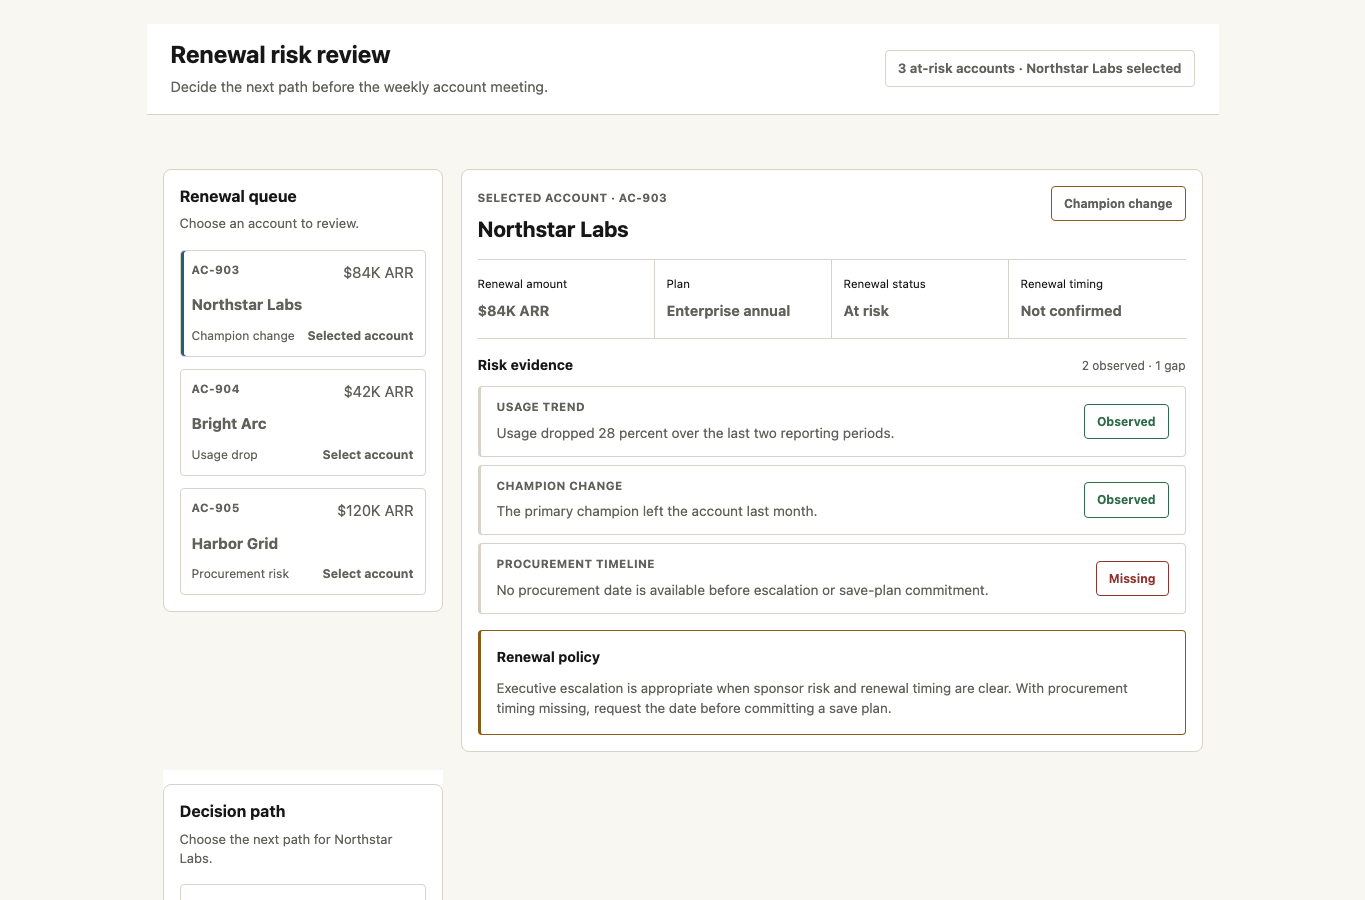
Task: Select the Northstar Labs account card
Action: [303, 303]
